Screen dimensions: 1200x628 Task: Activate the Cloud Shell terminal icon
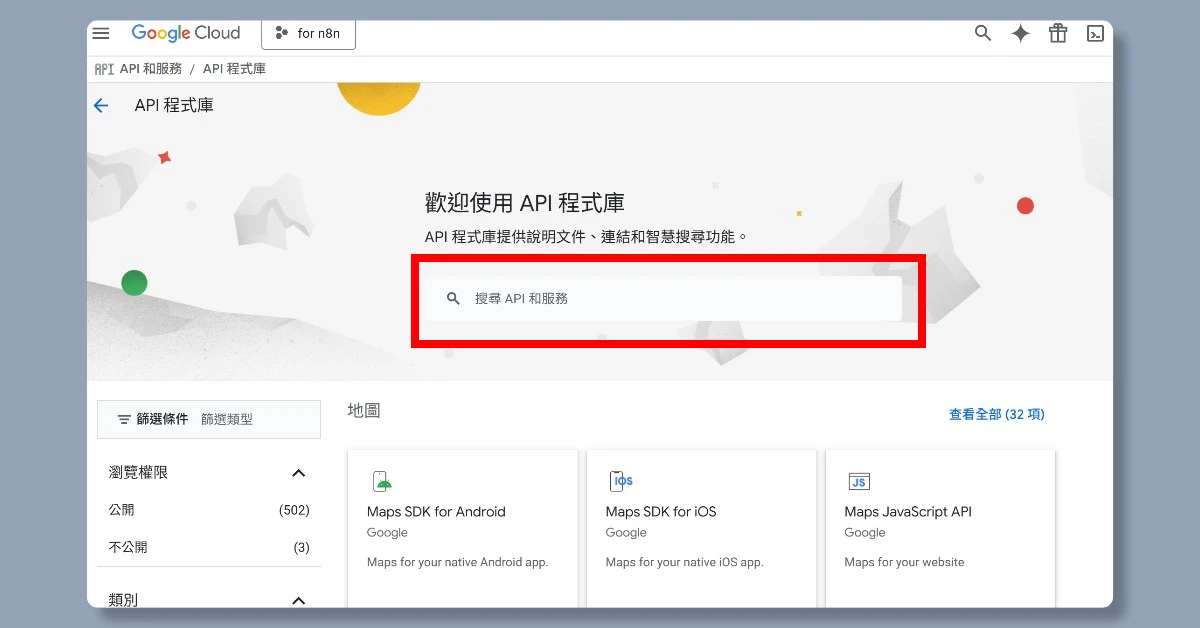click(x=1095, y=33)
